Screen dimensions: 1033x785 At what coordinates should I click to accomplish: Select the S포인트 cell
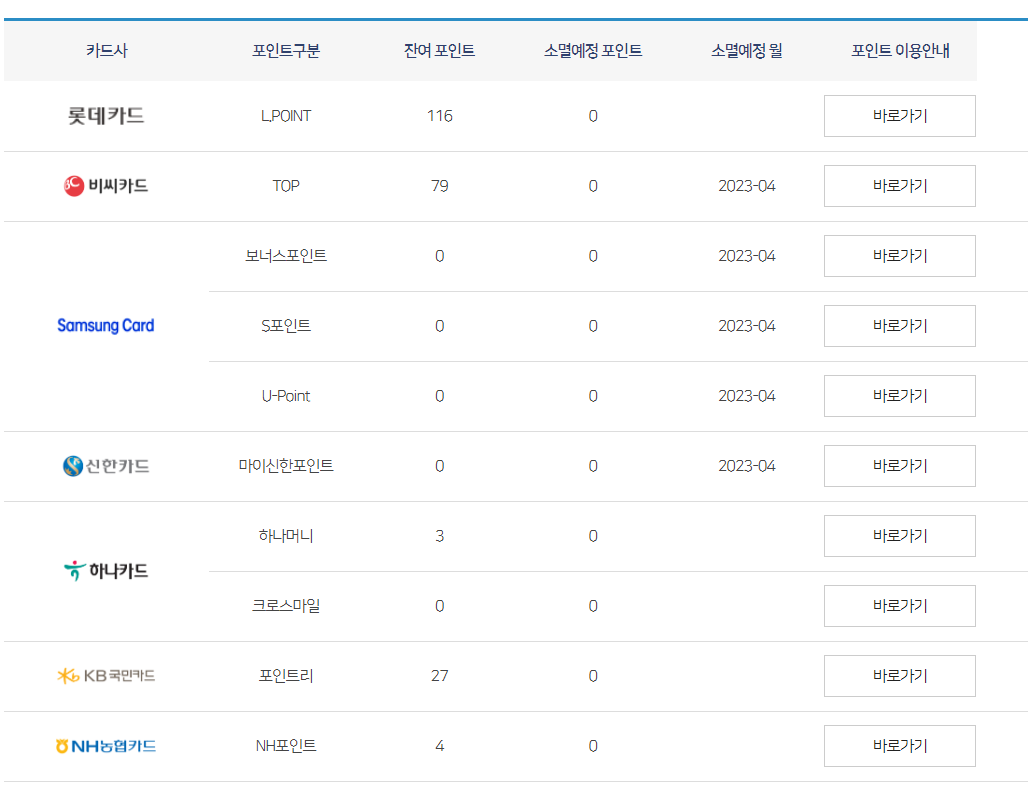pyautogui.click(x=286, y=325)
